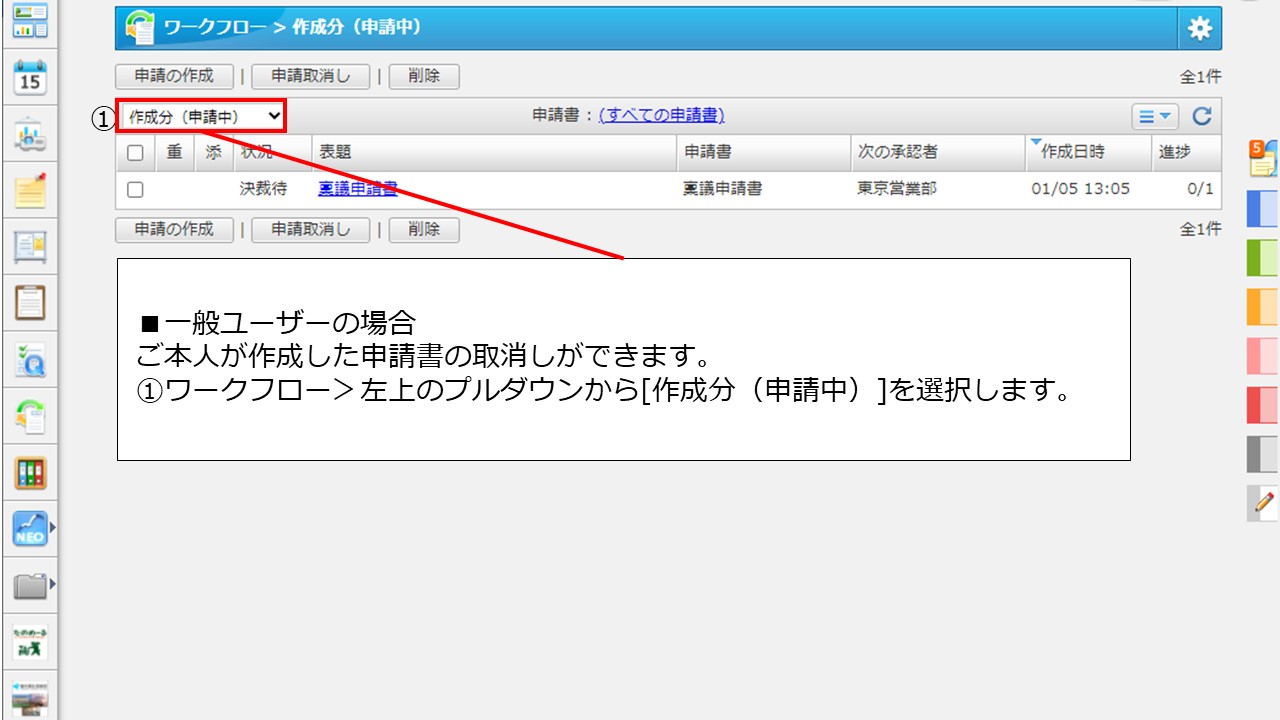Select the pencil edit icon on right edge
The image size is (1280, 720).
[x=1263, y=503]
